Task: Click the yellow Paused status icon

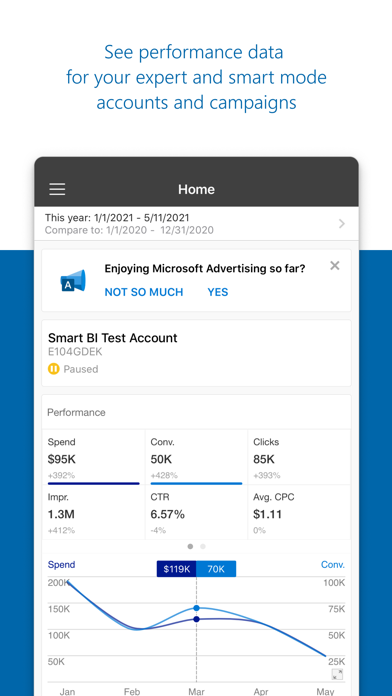Action: tap(54, 369)
